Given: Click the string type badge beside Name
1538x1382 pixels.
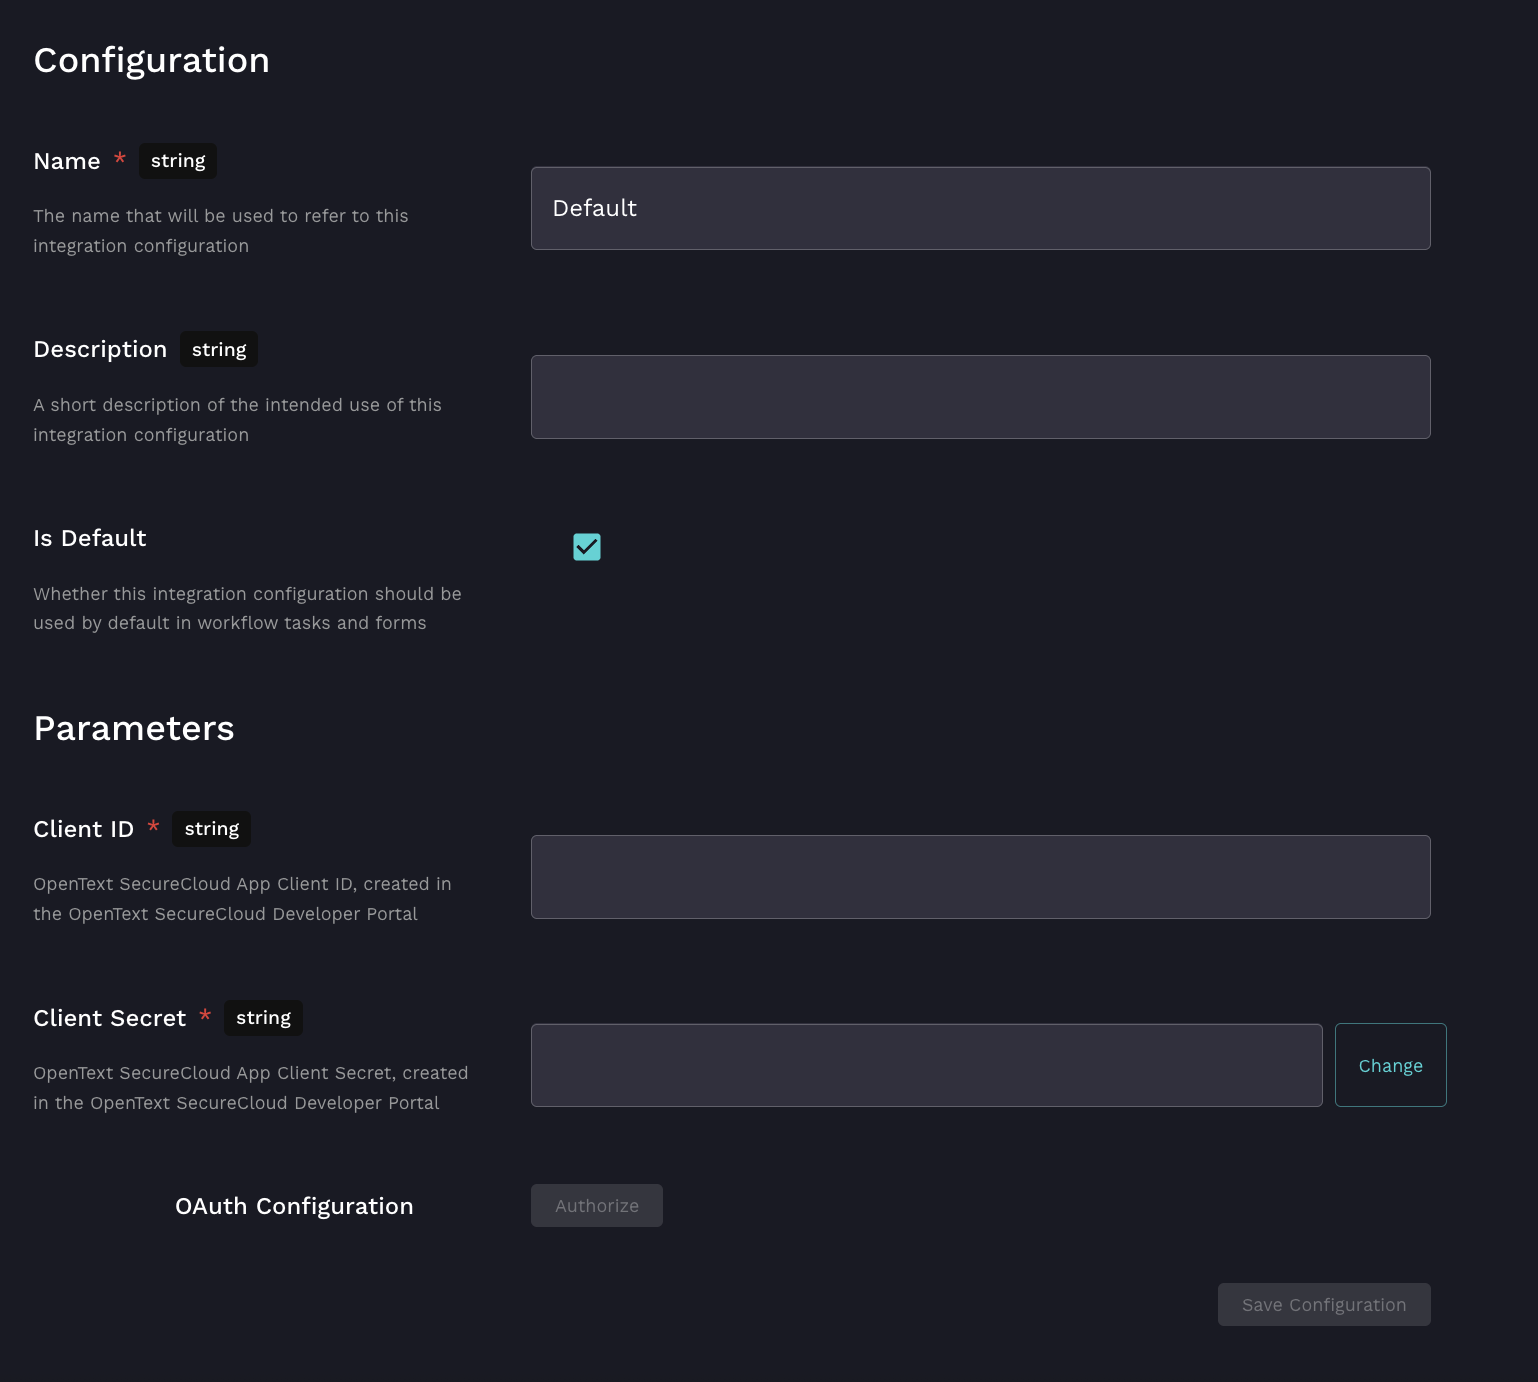Looking at the screenshot, I should point(178,161).
